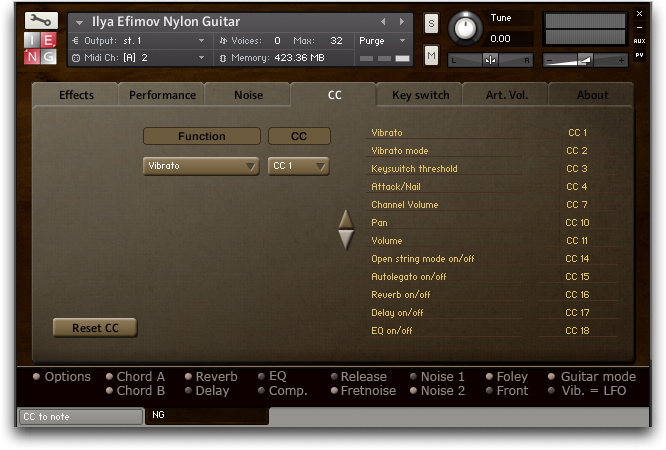Click the Function header button
This screenshot has width=666, height=450.
pyautogui.click(x=202, y=136)
